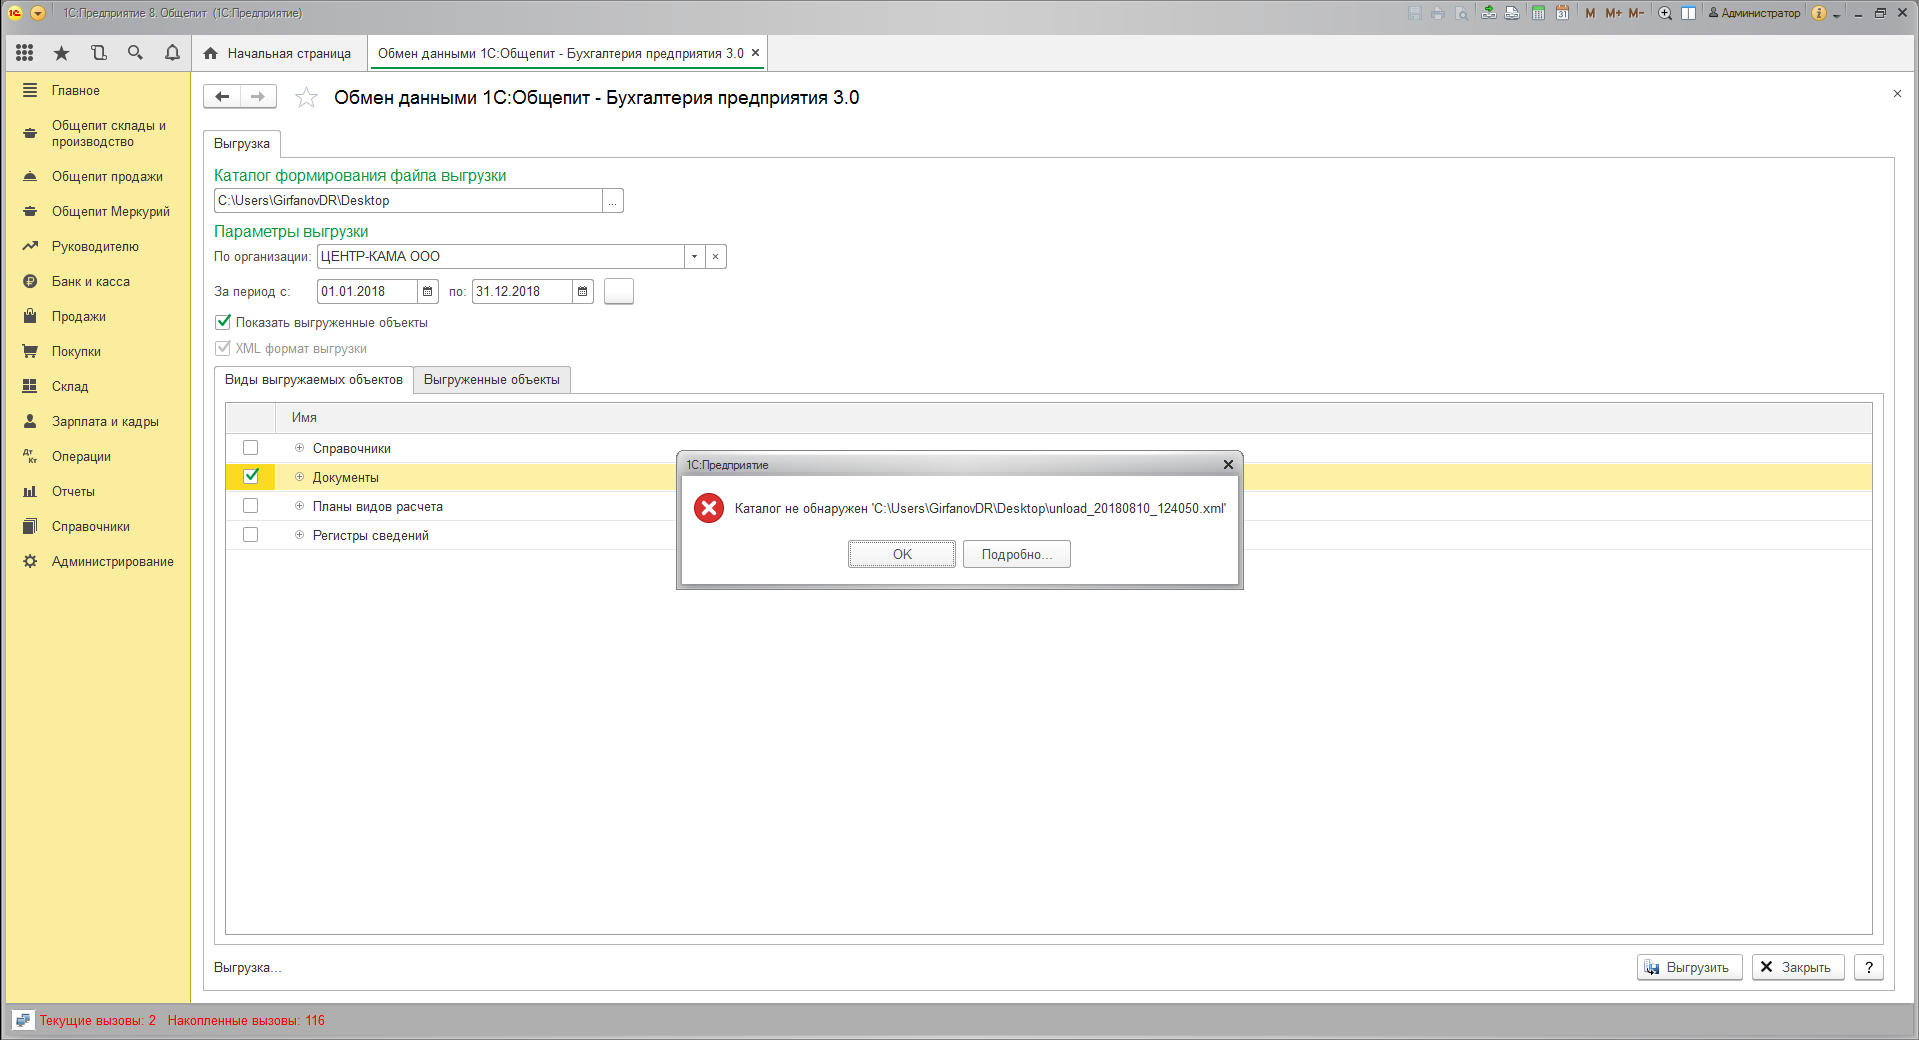
Task: Open the calendar picker for the end date
Action: 583,292
